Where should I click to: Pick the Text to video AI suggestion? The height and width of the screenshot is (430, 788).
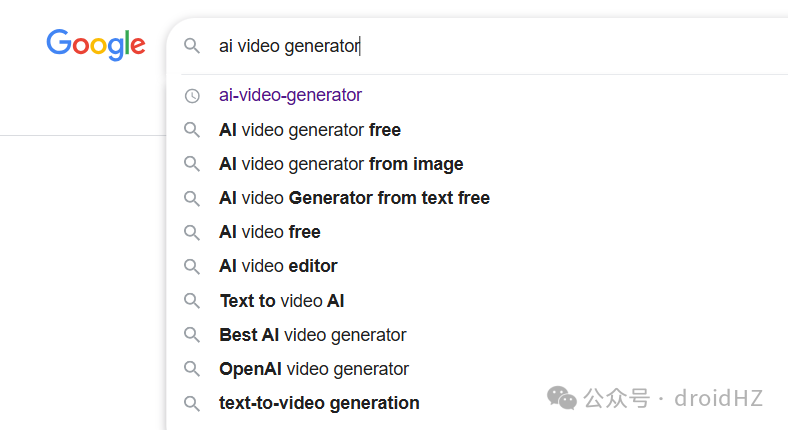282,300
